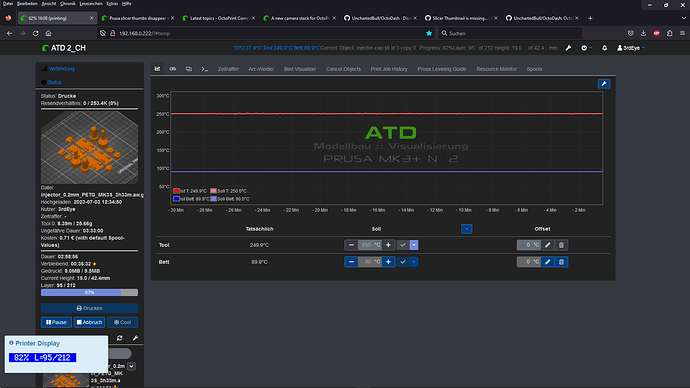Confirm the Bett target temperature checkmark
690x388 pixels.
click(403, 262)
